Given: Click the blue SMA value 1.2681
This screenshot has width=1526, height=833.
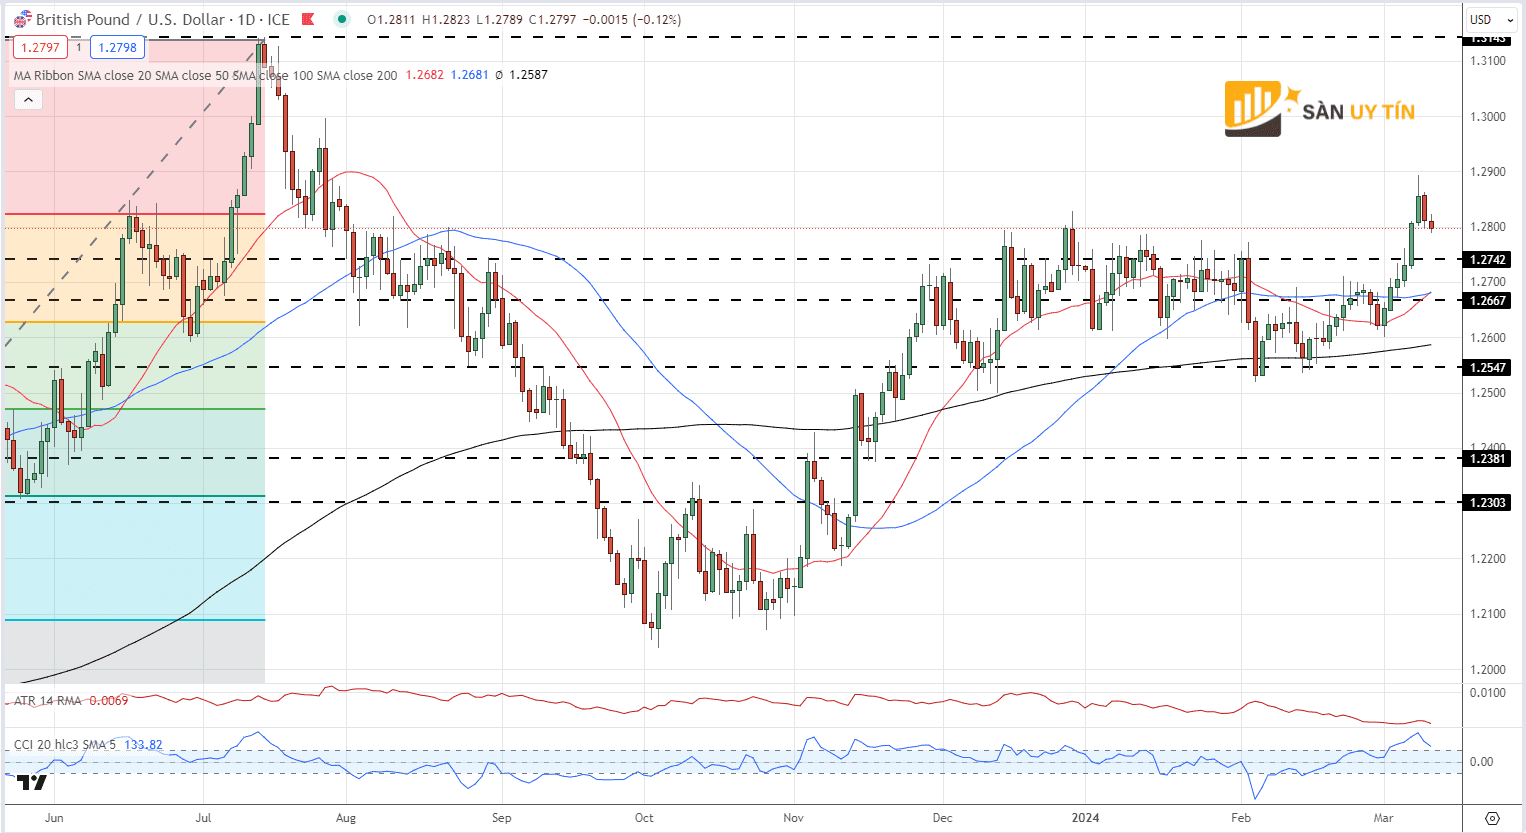Looking at the screenshot, I should point(470,75).
